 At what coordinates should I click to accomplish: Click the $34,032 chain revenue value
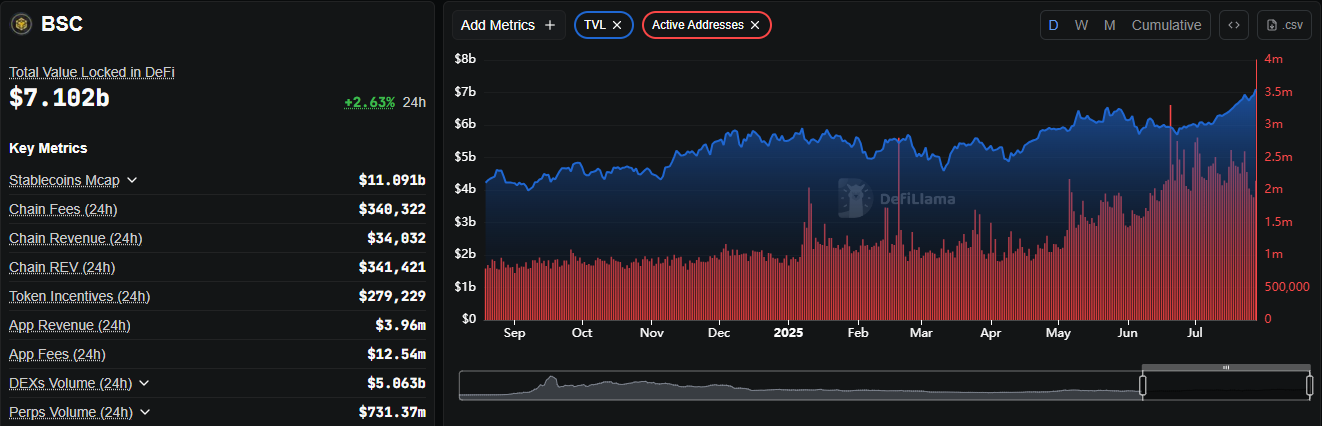(396, 238)
